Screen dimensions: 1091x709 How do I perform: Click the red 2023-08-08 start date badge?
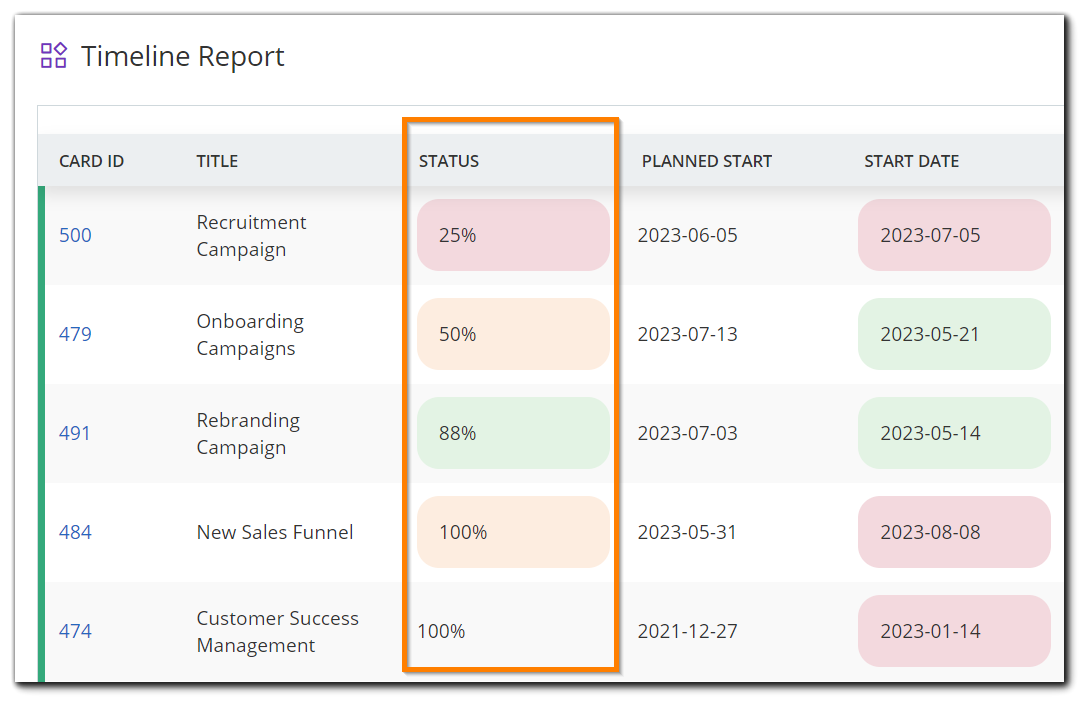point(953,532)
